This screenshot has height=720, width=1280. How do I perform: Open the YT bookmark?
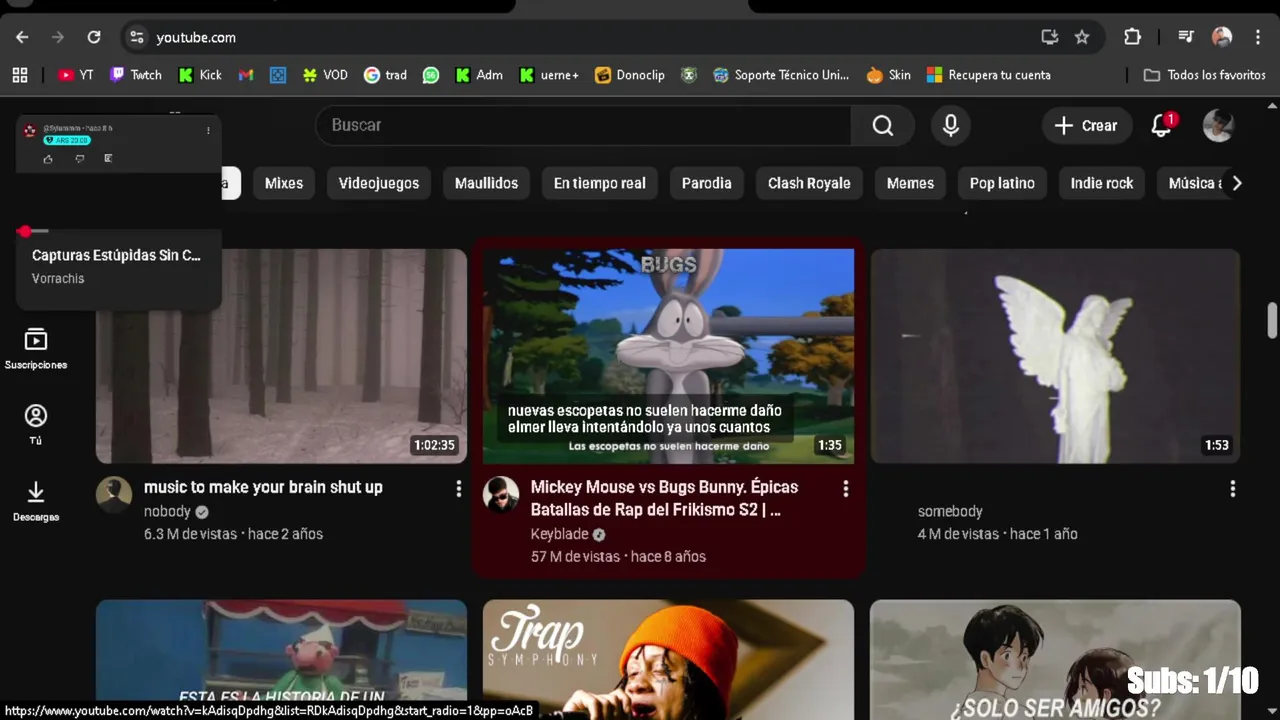[76, 75]
